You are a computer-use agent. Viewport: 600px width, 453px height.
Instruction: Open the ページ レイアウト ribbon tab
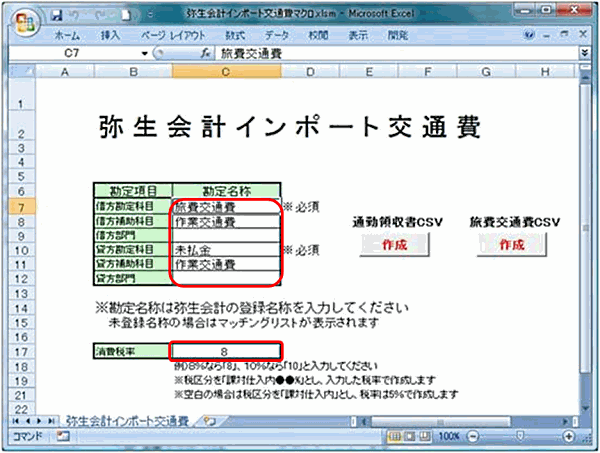pyautogui.click(x=173, y=36)
